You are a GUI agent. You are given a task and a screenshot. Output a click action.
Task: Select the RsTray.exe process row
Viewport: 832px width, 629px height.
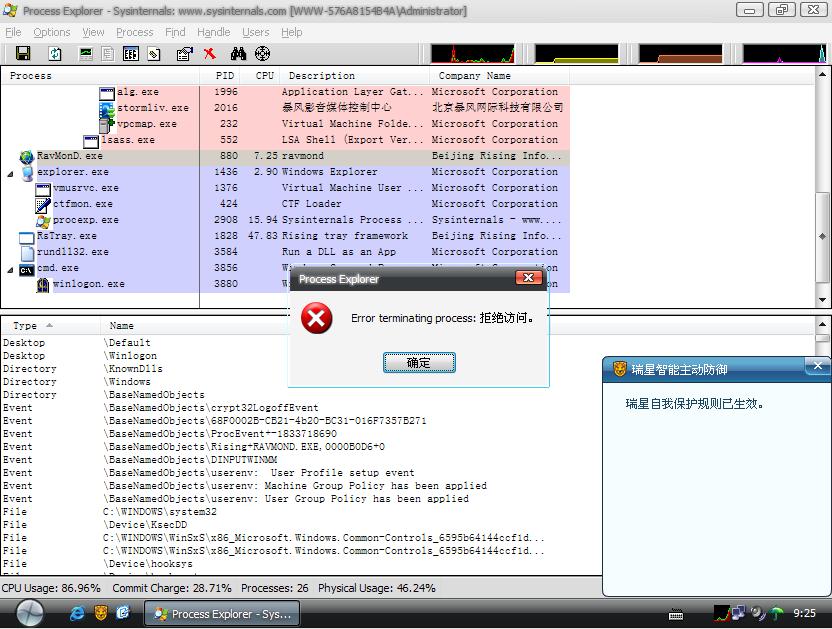pos(285,236)
